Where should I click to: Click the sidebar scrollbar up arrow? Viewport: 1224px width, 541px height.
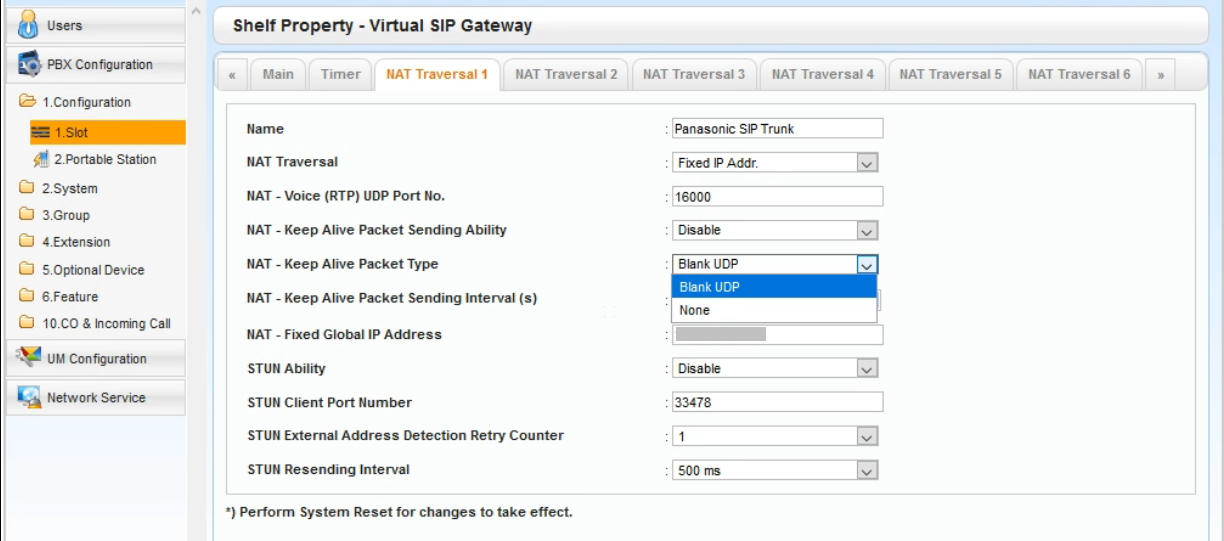point(196,12)
